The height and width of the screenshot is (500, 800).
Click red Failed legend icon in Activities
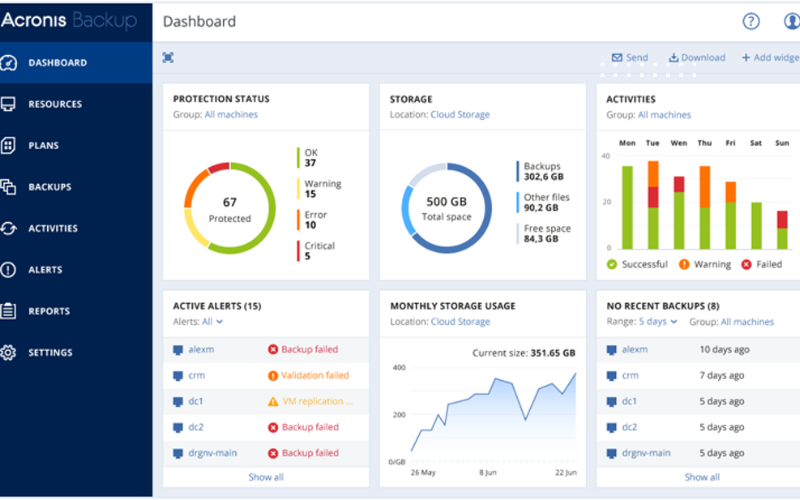click(x=746, y=264)
